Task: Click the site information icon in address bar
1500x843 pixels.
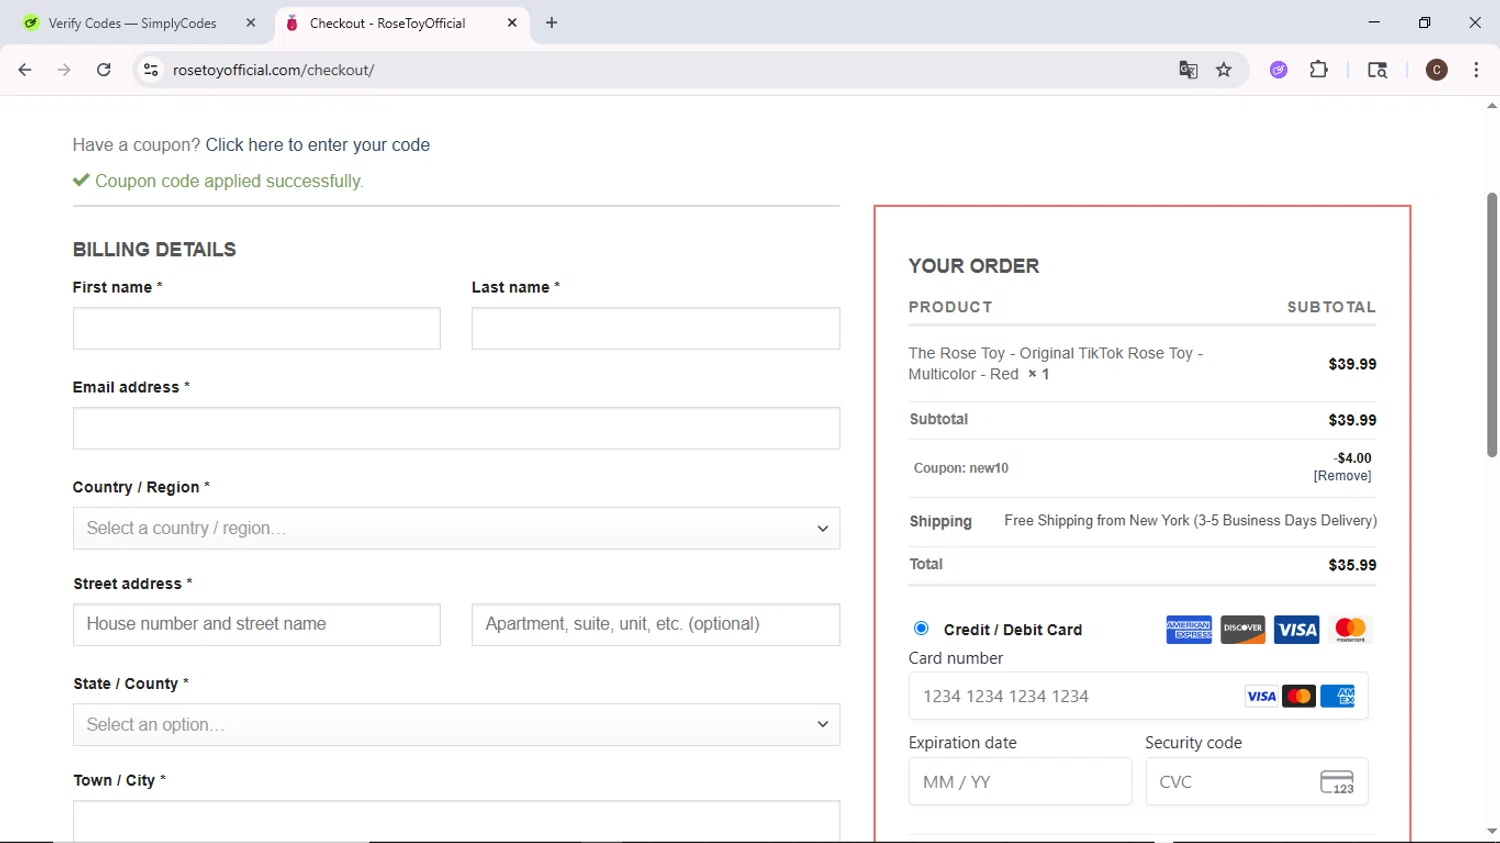Action: (x=151, y=70)
